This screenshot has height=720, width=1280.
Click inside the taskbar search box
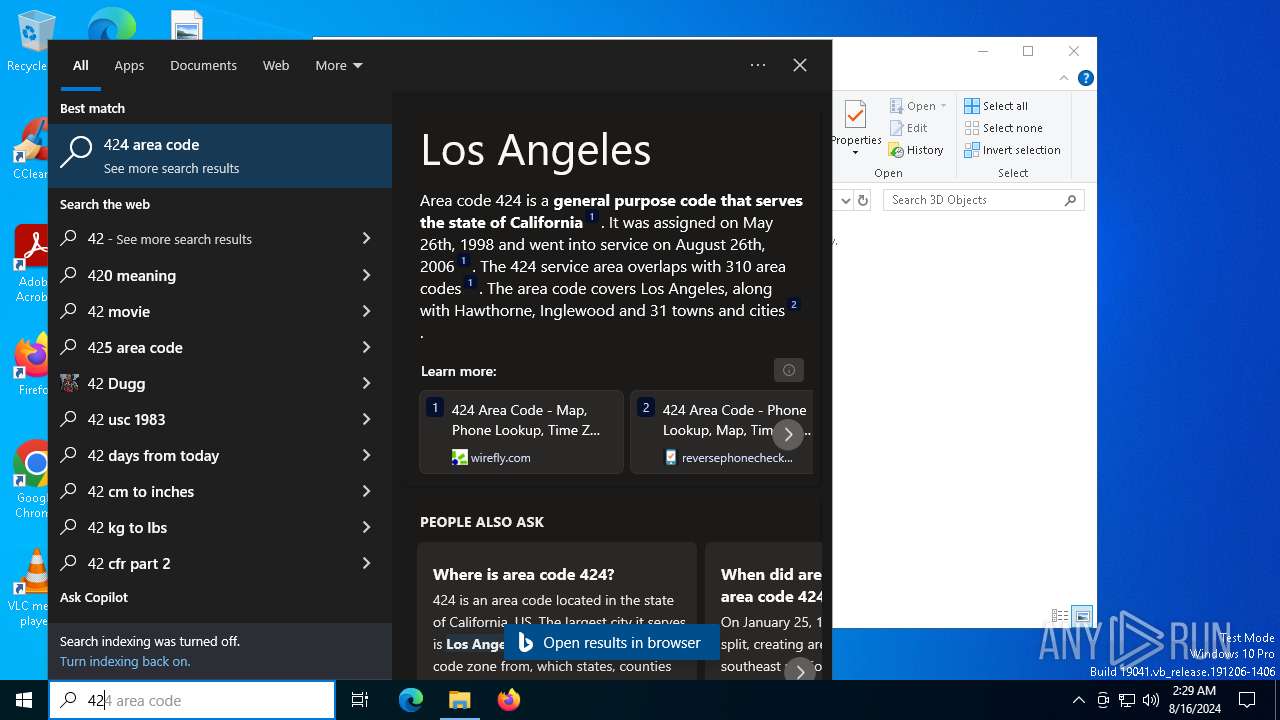(x=192, y=700)
